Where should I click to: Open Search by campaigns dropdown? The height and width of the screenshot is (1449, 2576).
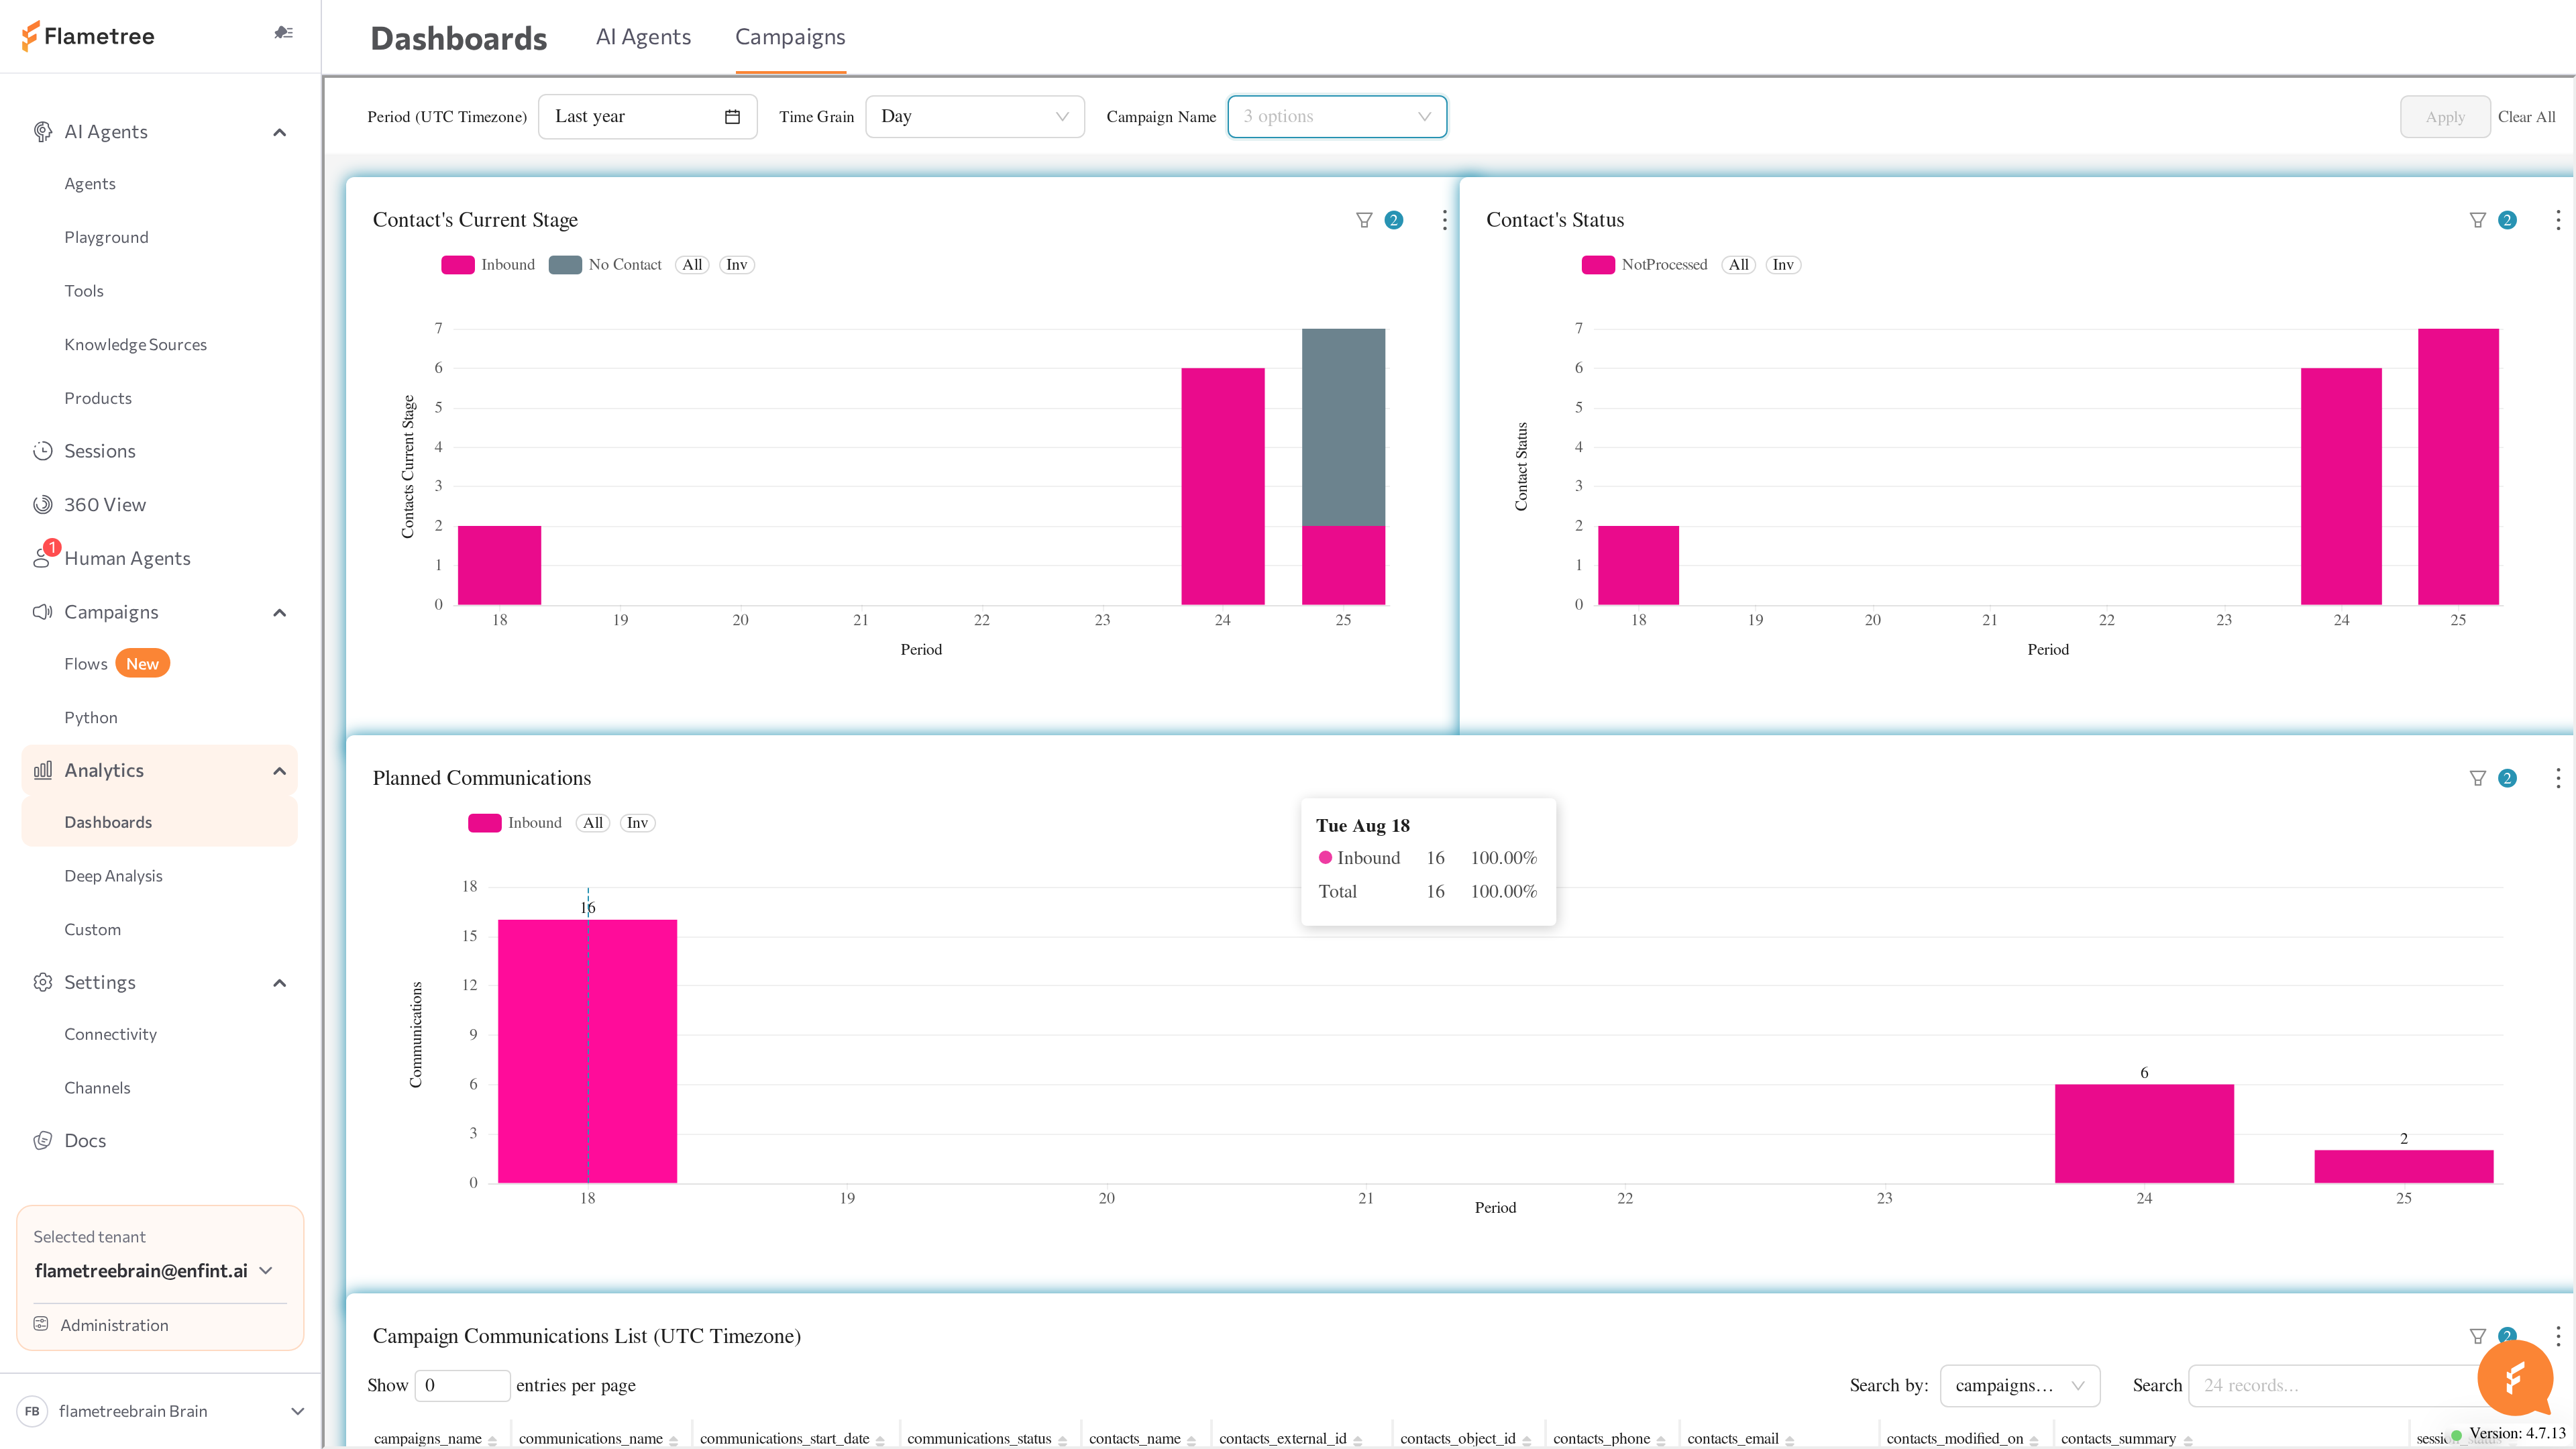2020,1385
